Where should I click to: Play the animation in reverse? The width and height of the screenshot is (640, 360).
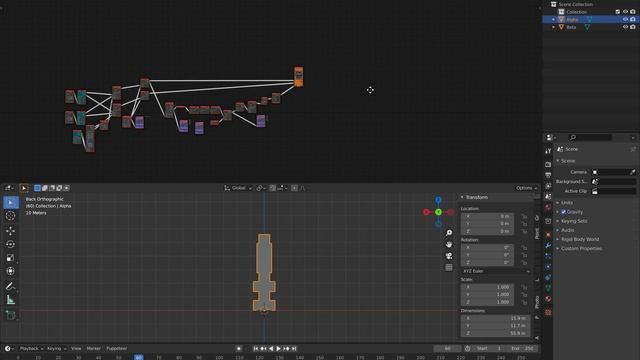(x=271, y=349)
